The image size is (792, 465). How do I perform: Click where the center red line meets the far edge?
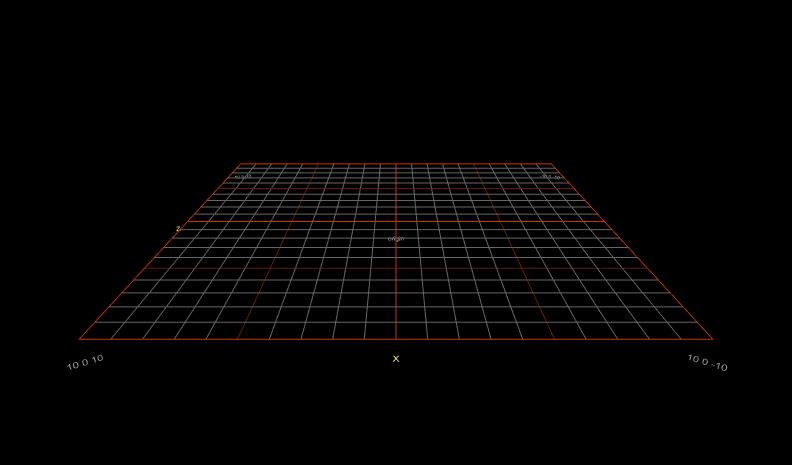coord(396,164)
